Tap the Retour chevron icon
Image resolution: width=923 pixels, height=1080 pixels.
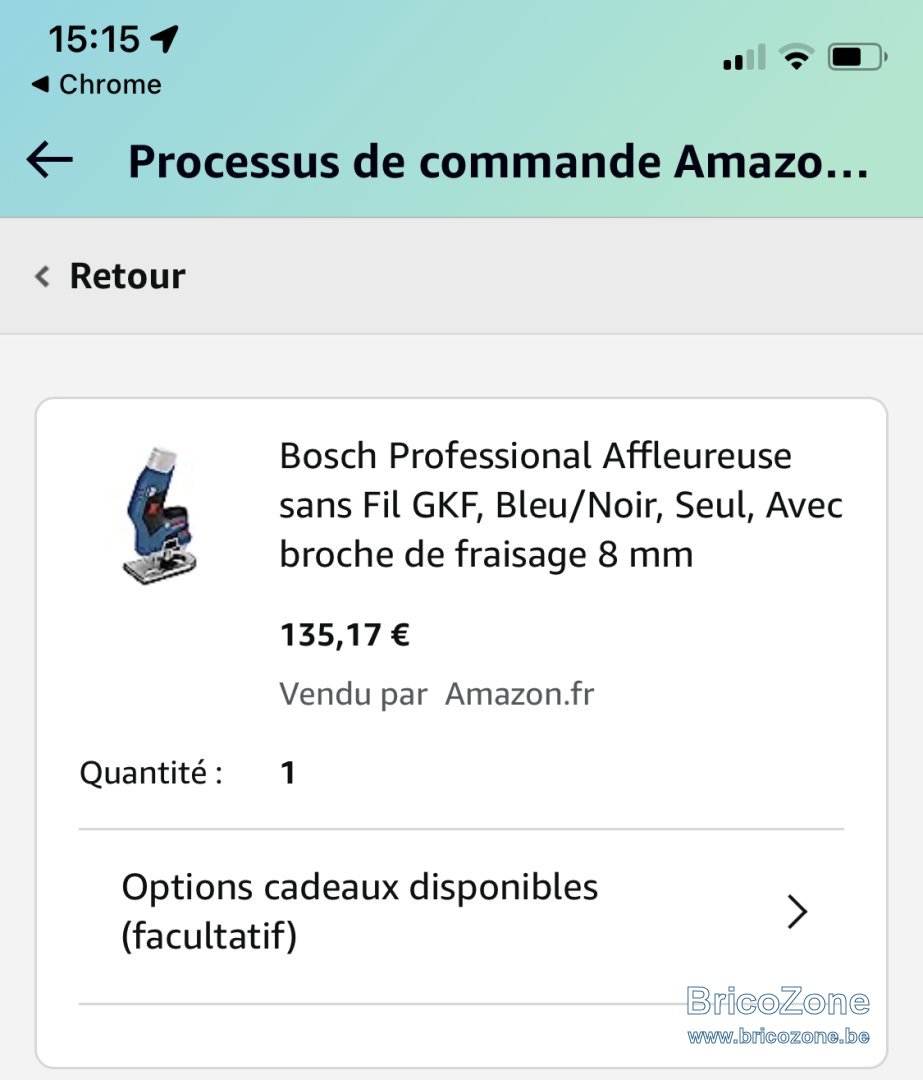pyautogui.click(x=42, y=276)
